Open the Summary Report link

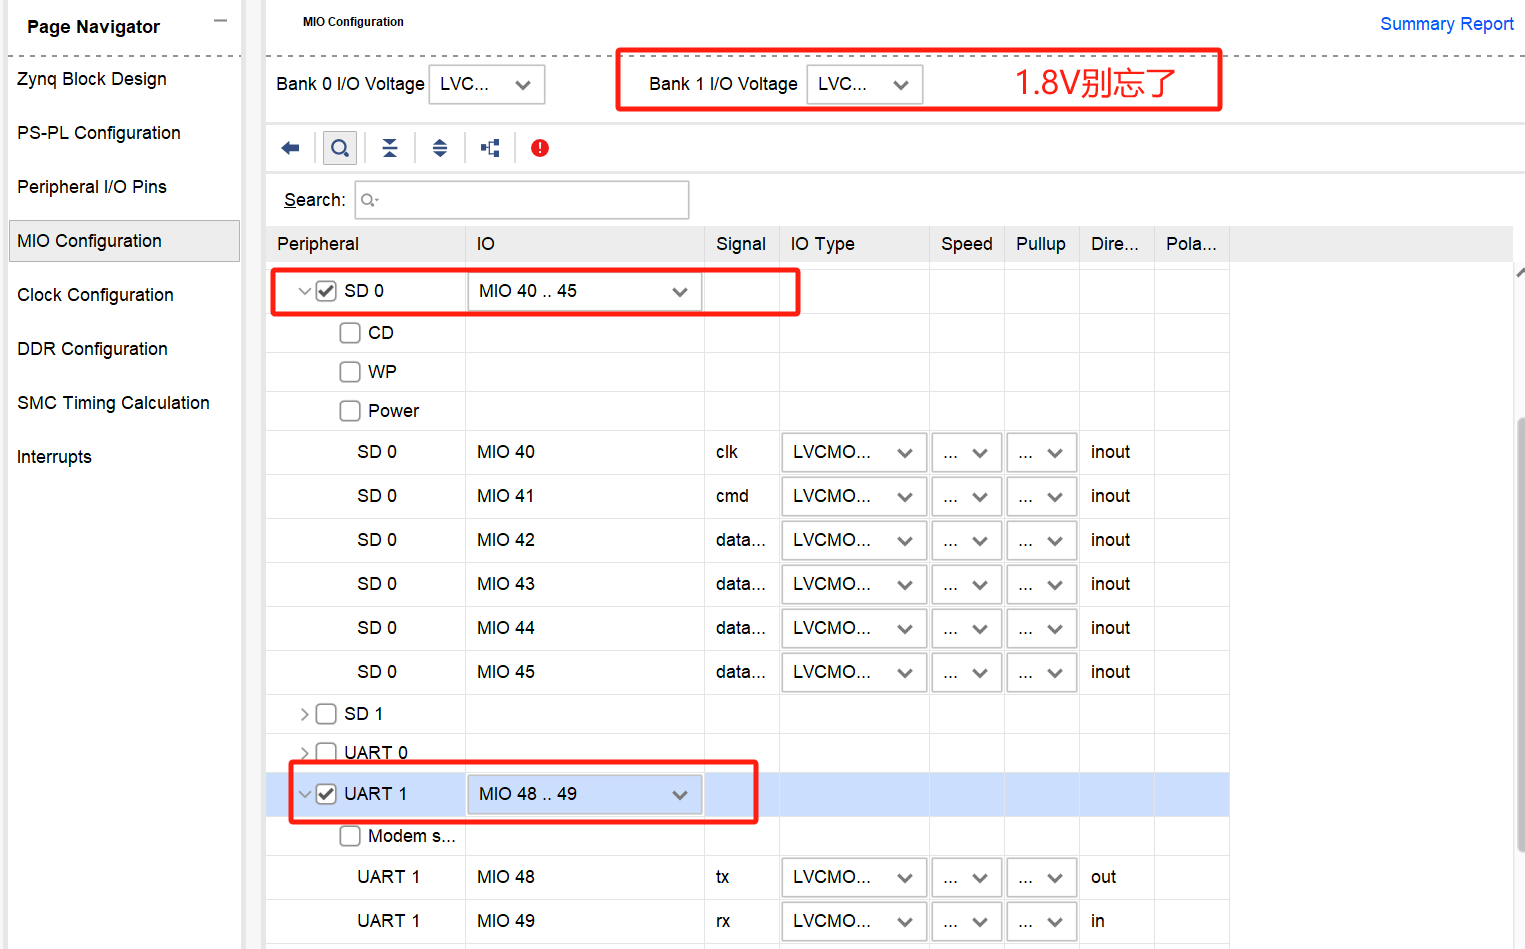1446,23
